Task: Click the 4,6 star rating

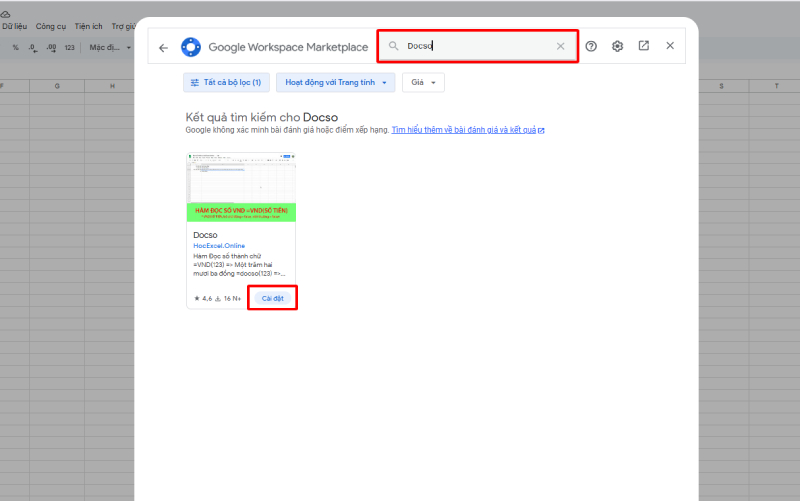Action: point(203,298)
